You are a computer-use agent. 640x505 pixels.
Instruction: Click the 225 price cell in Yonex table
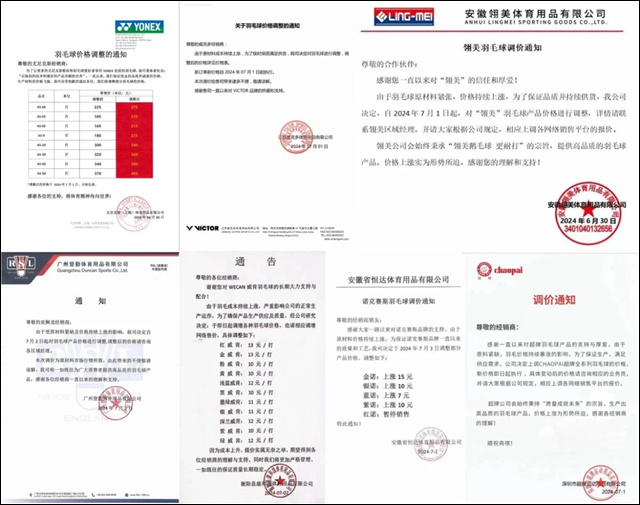98,107
